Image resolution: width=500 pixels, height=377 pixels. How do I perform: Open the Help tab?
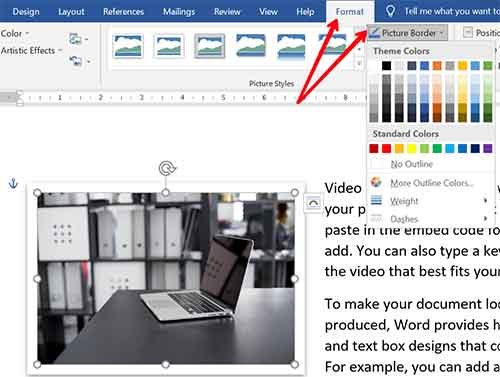click(305, 12)
